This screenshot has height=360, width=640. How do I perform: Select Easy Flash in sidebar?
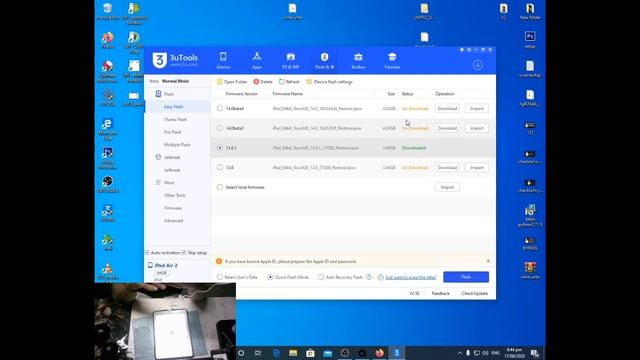pos(173,107)
